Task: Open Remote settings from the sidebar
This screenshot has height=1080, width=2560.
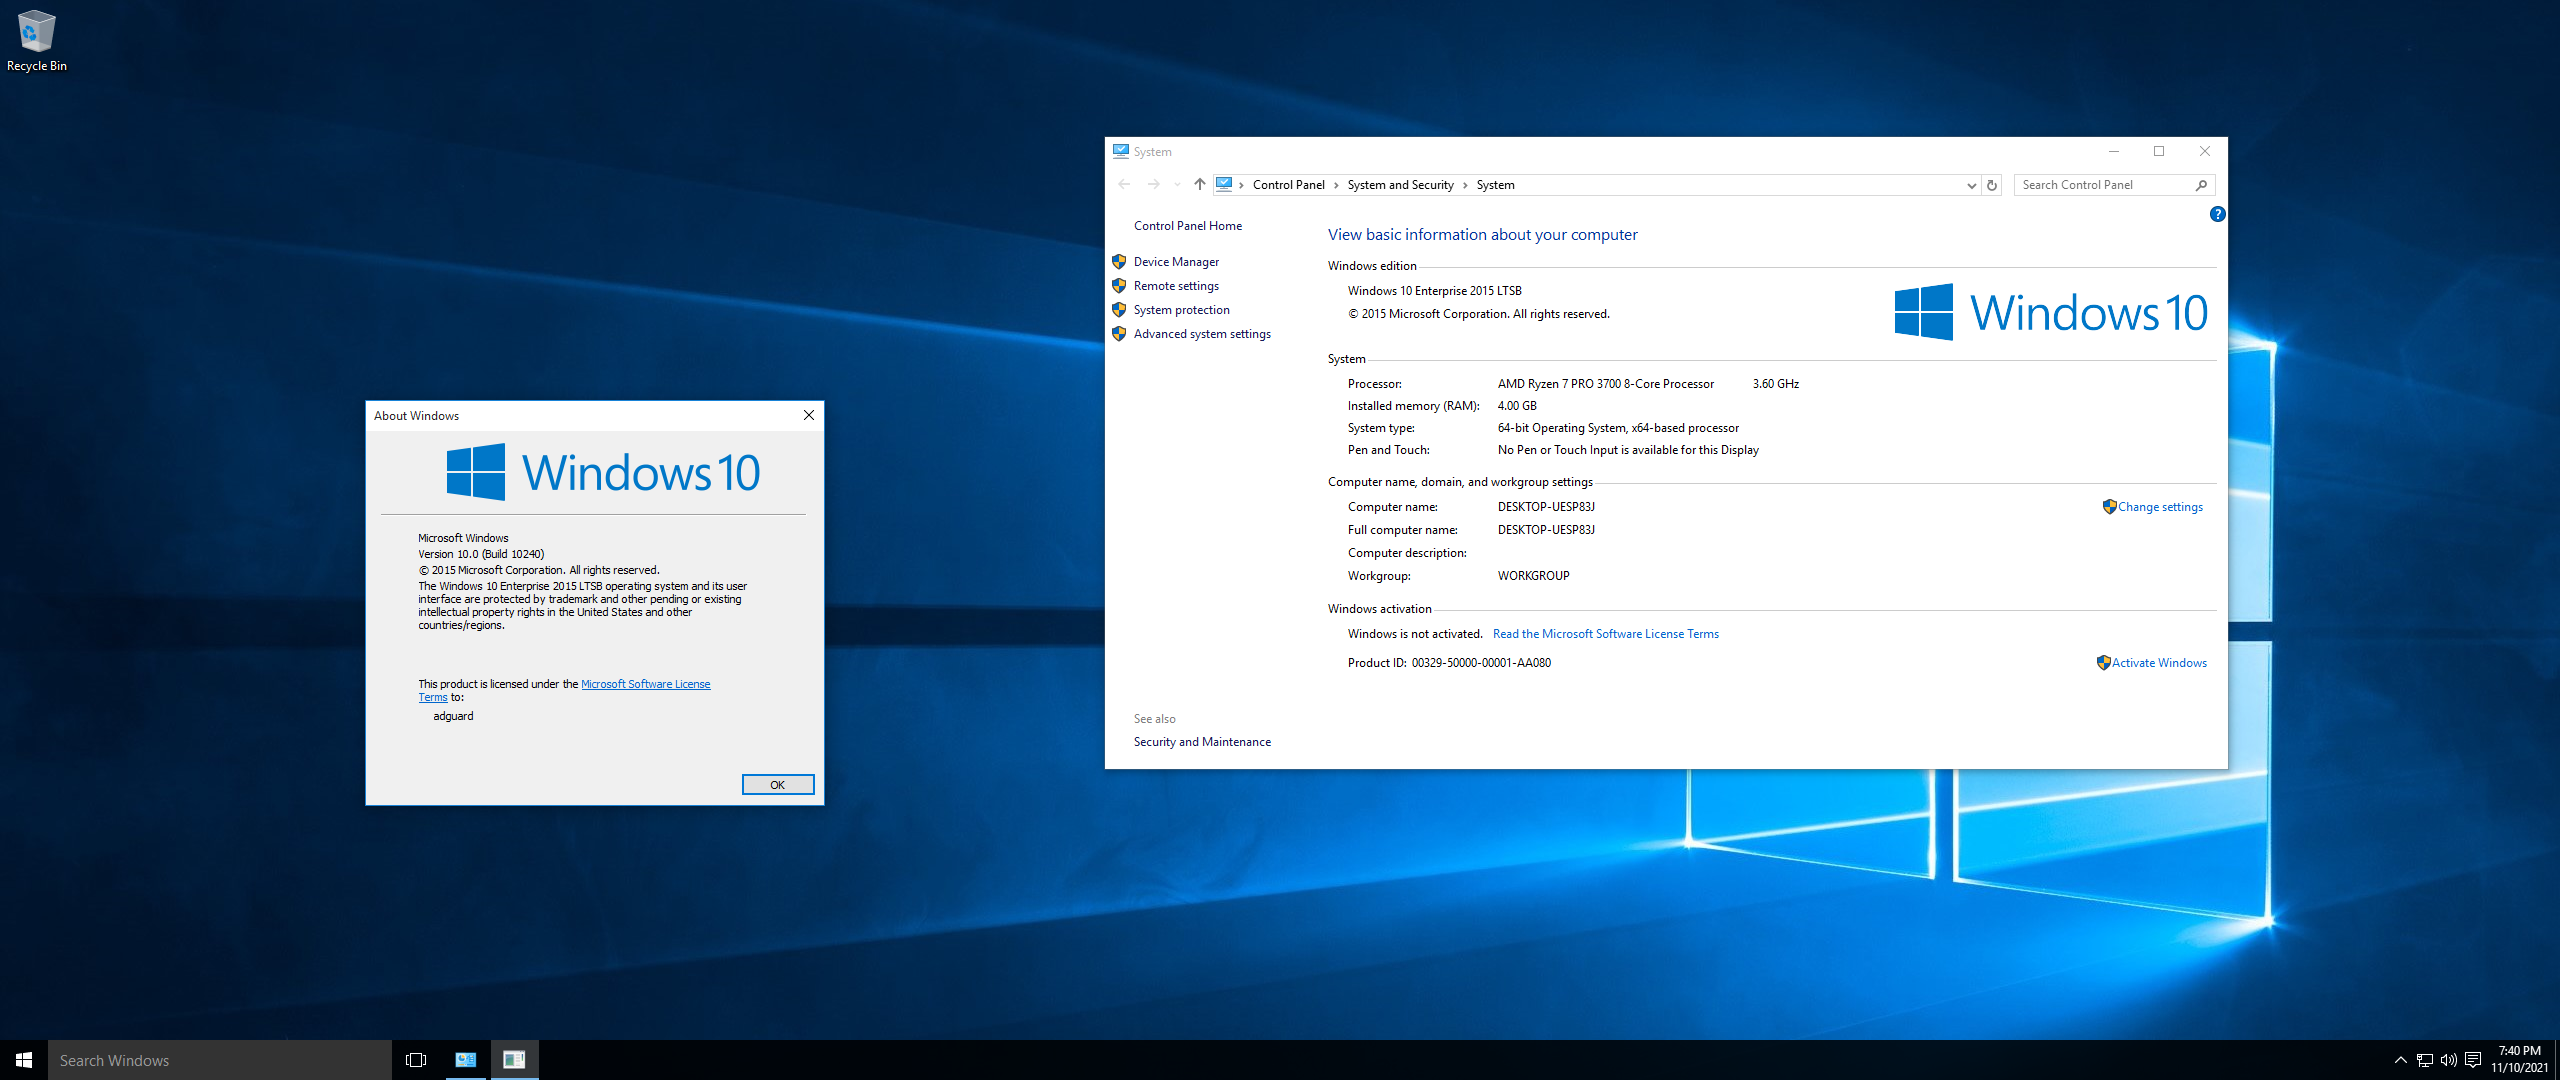Action: (1176, 286)
